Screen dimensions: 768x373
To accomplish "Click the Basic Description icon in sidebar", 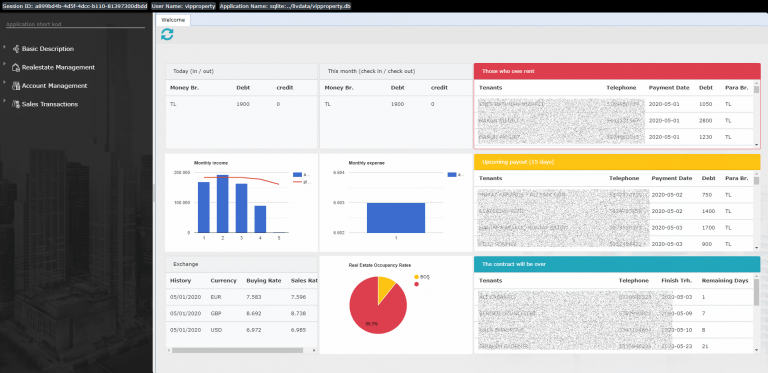I will (16, 49).
